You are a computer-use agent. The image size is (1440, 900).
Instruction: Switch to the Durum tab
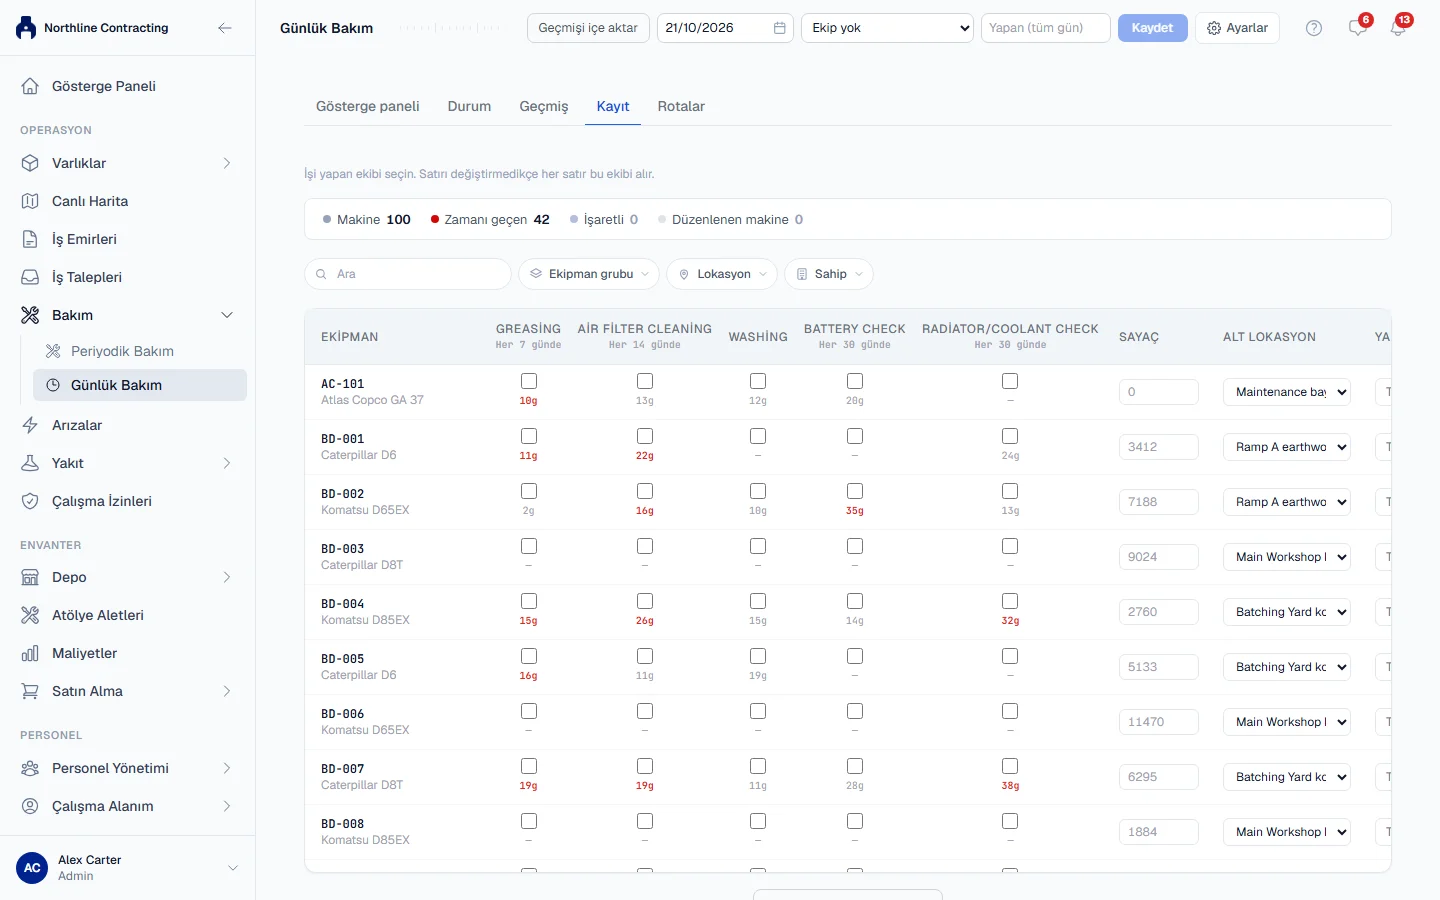pyautogui.click(x=469, y=106)
